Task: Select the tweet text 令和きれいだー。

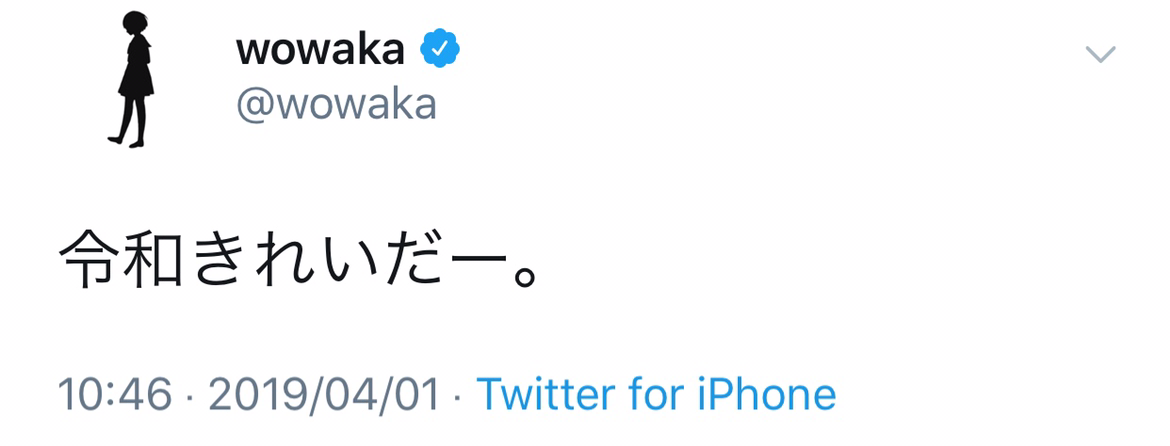Action: click(x=300, y=262)
